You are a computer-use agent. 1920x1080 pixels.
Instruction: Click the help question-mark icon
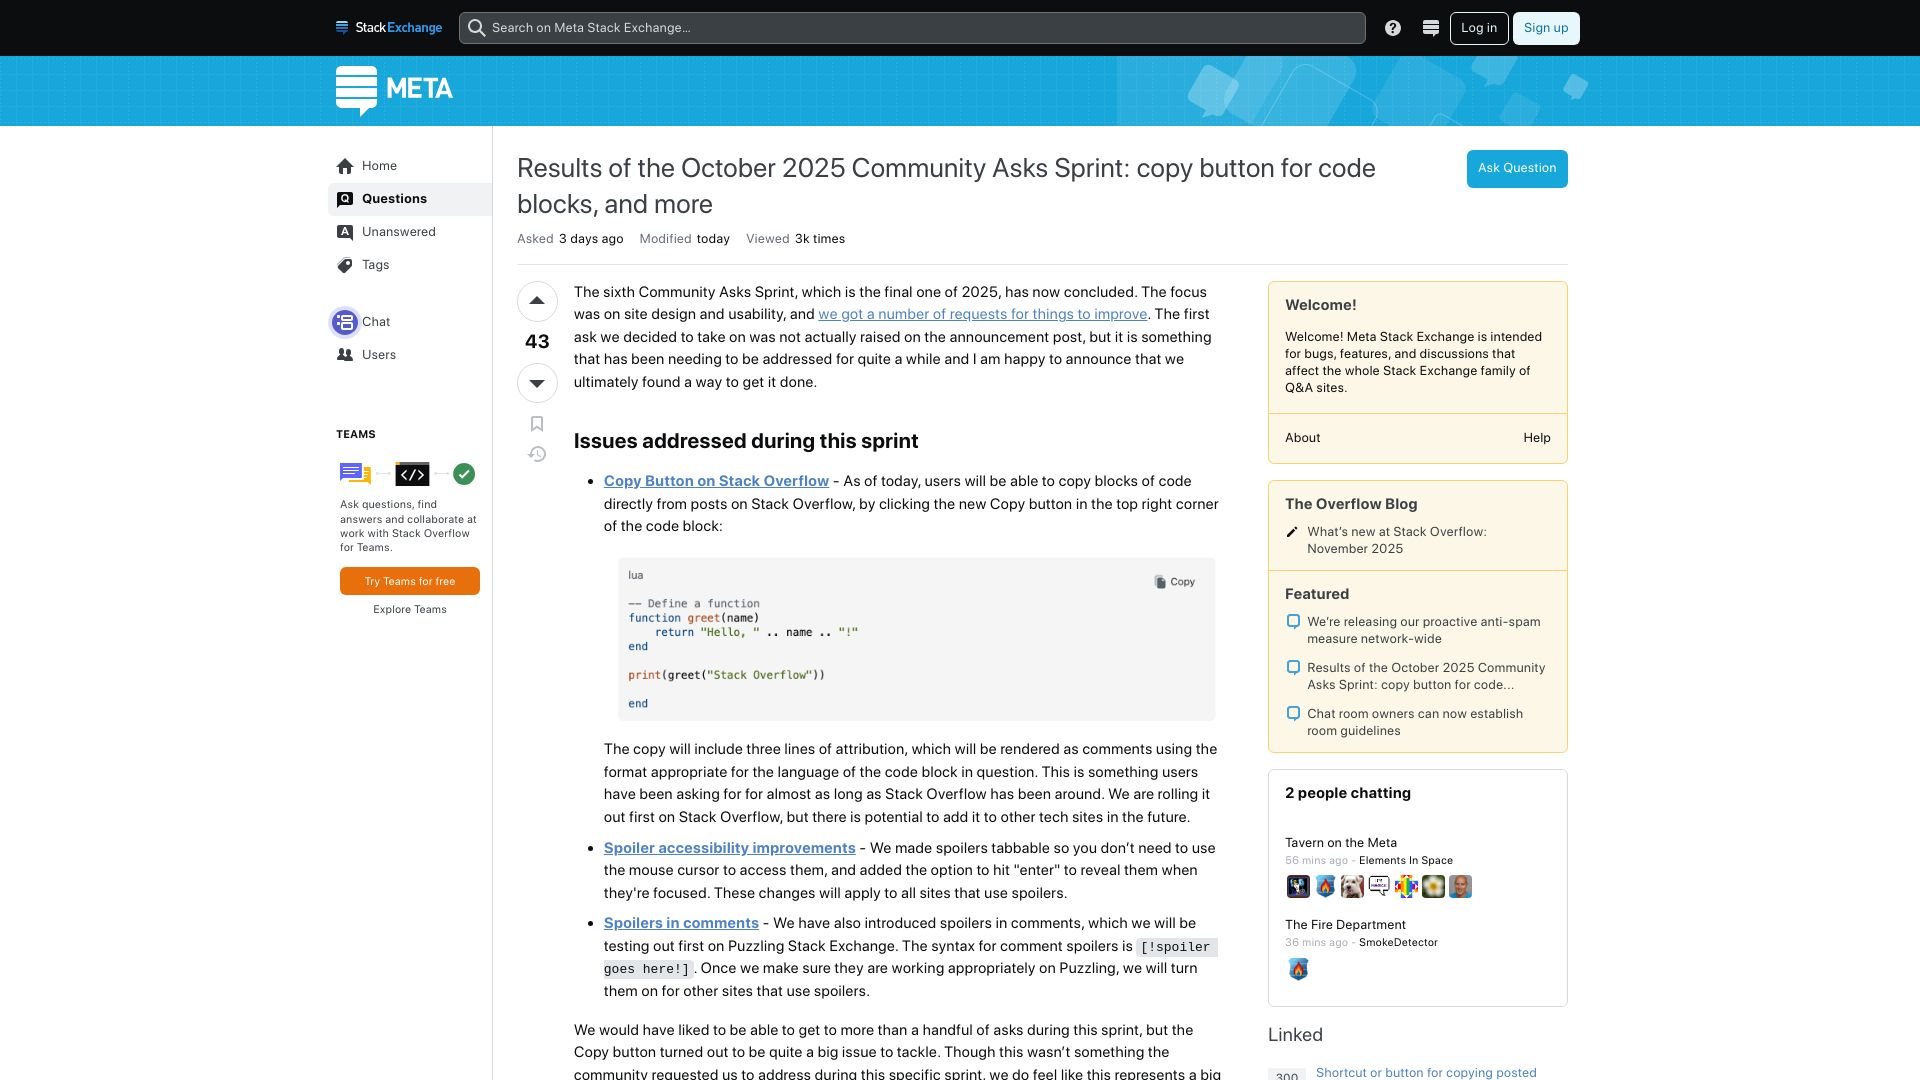pos(1393,28)
